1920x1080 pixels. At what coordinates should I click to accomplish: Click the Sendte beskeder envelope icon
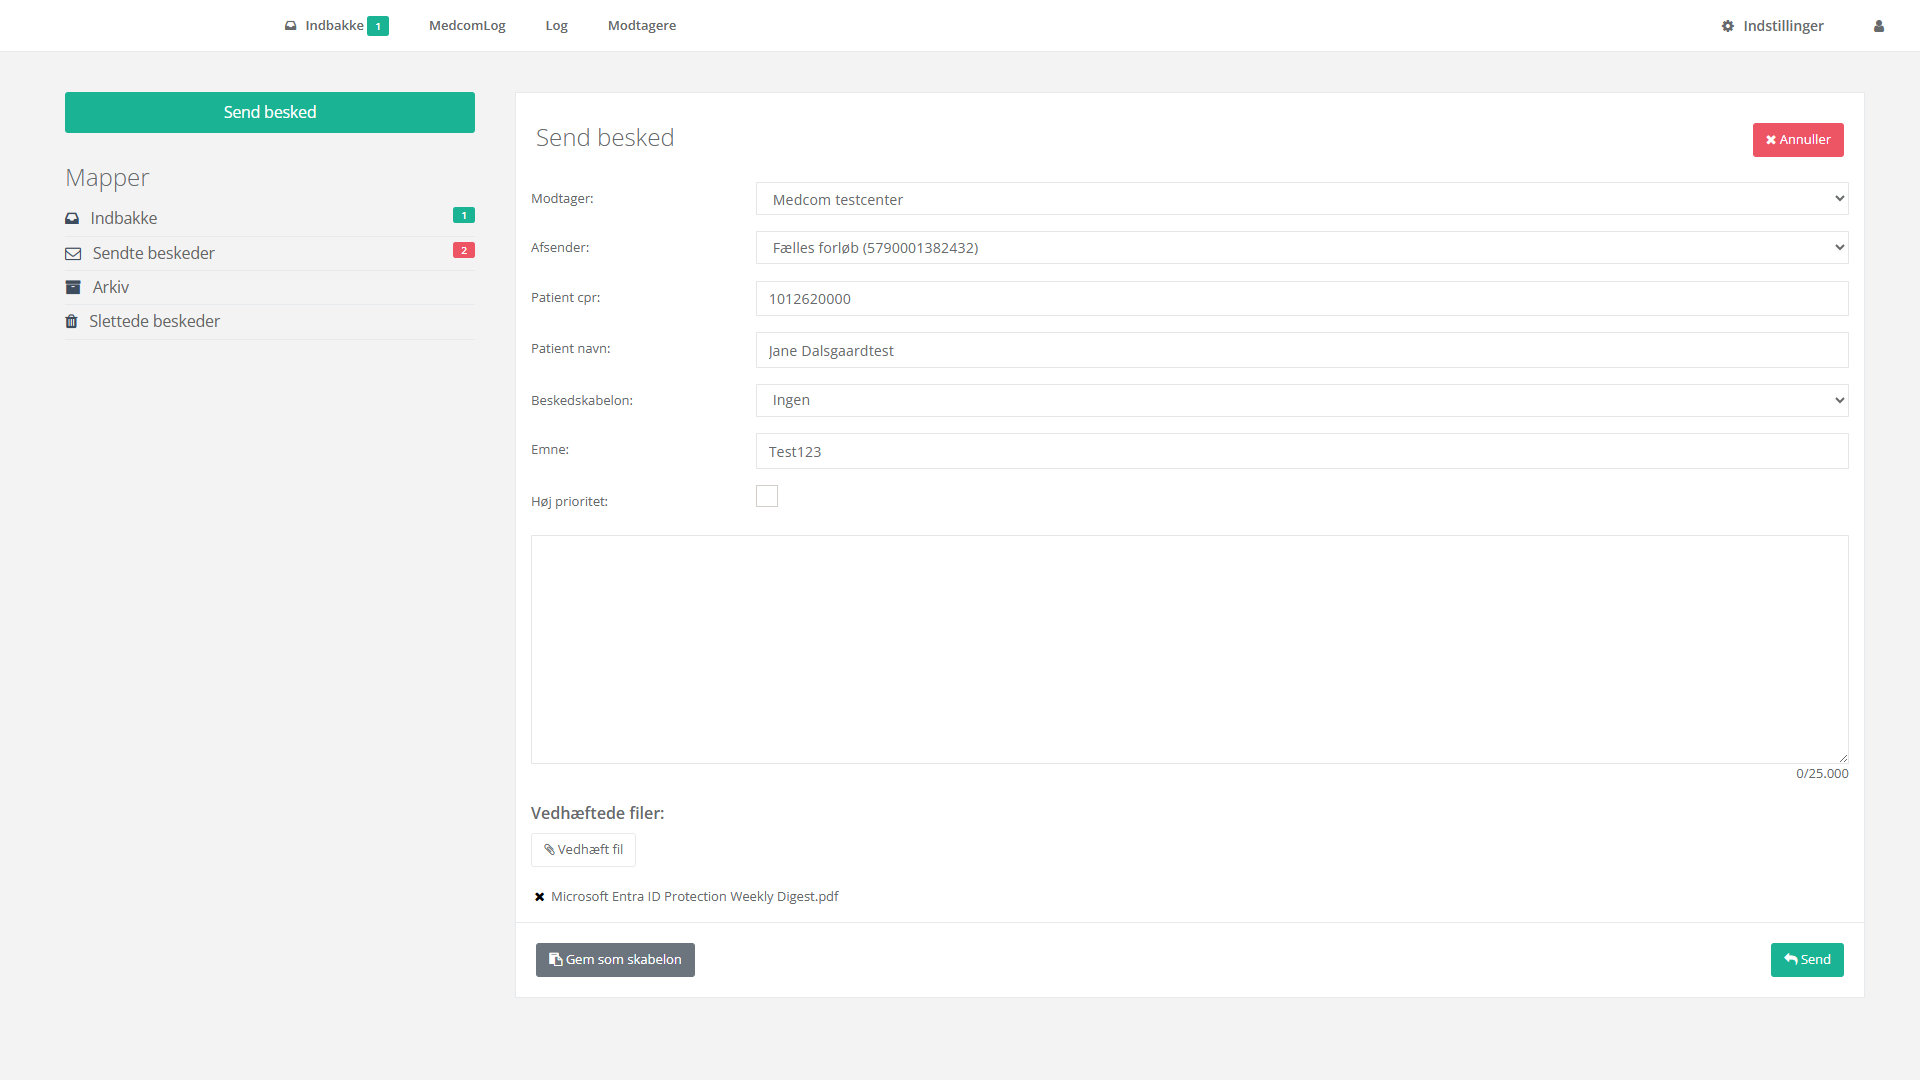(73, 253)
